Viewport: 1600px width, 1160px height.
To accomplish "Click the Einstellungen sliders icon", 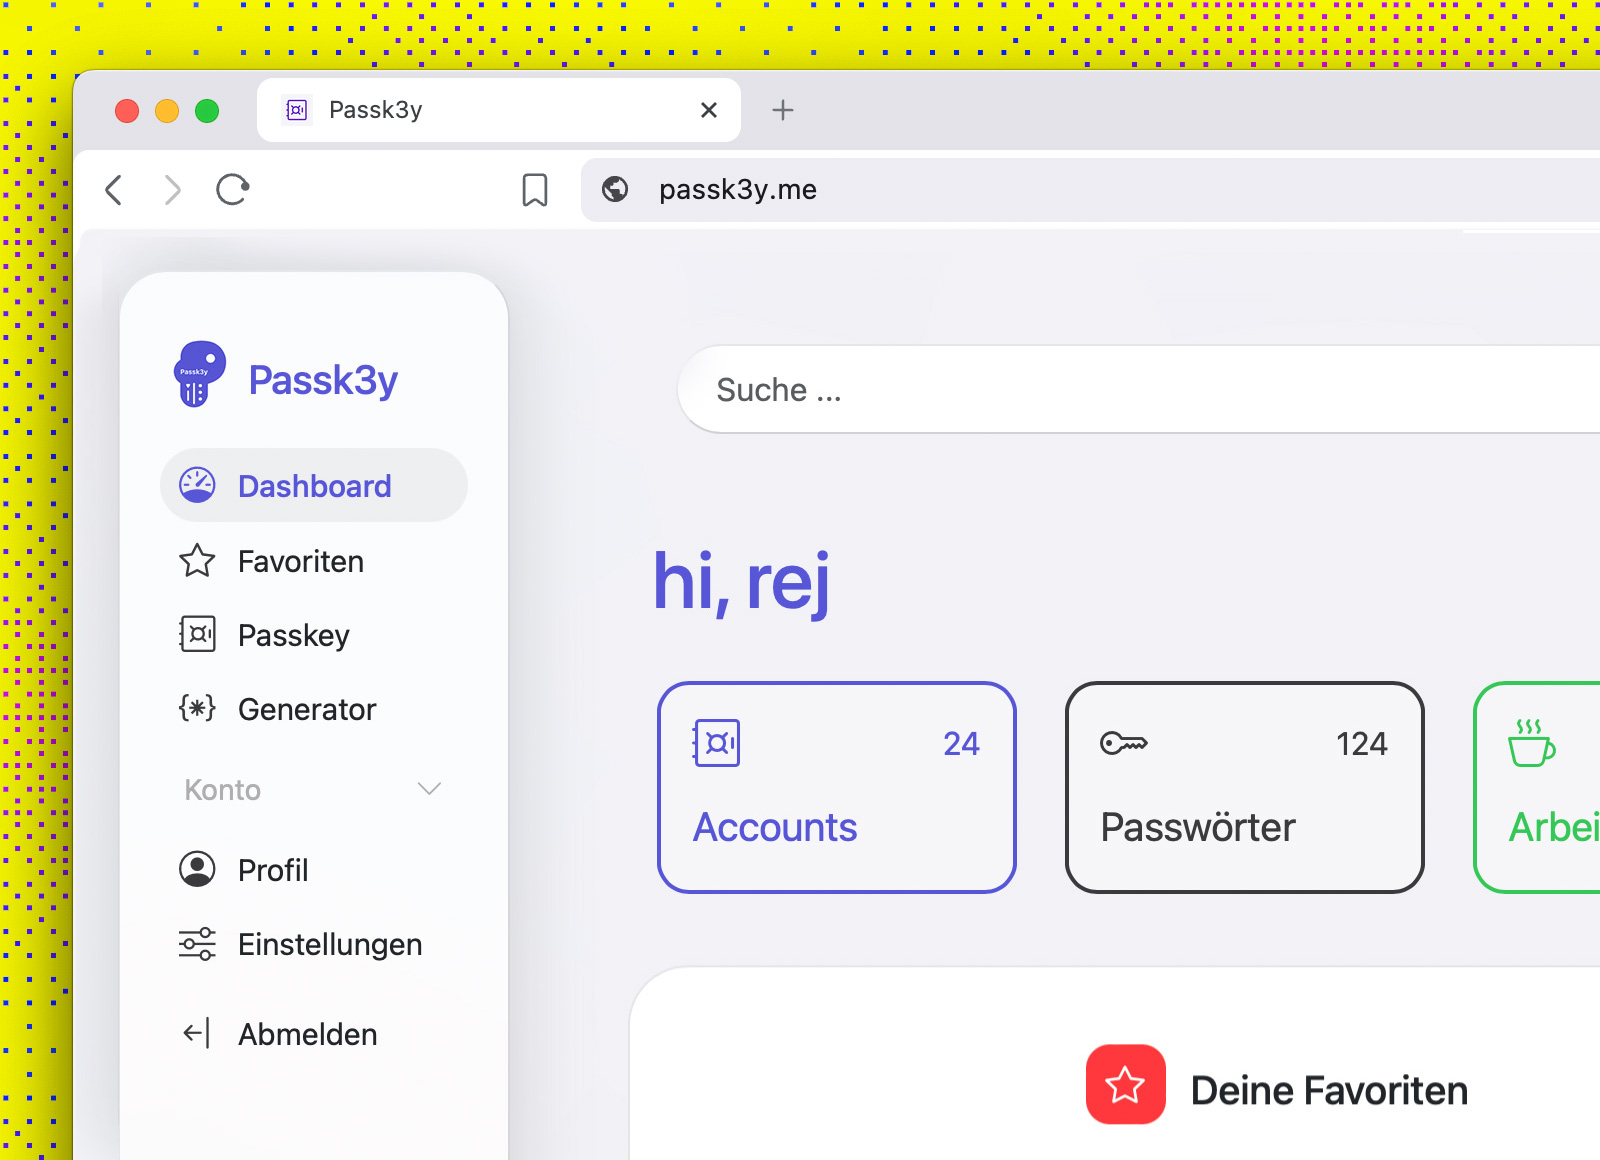I will point(197,944).
